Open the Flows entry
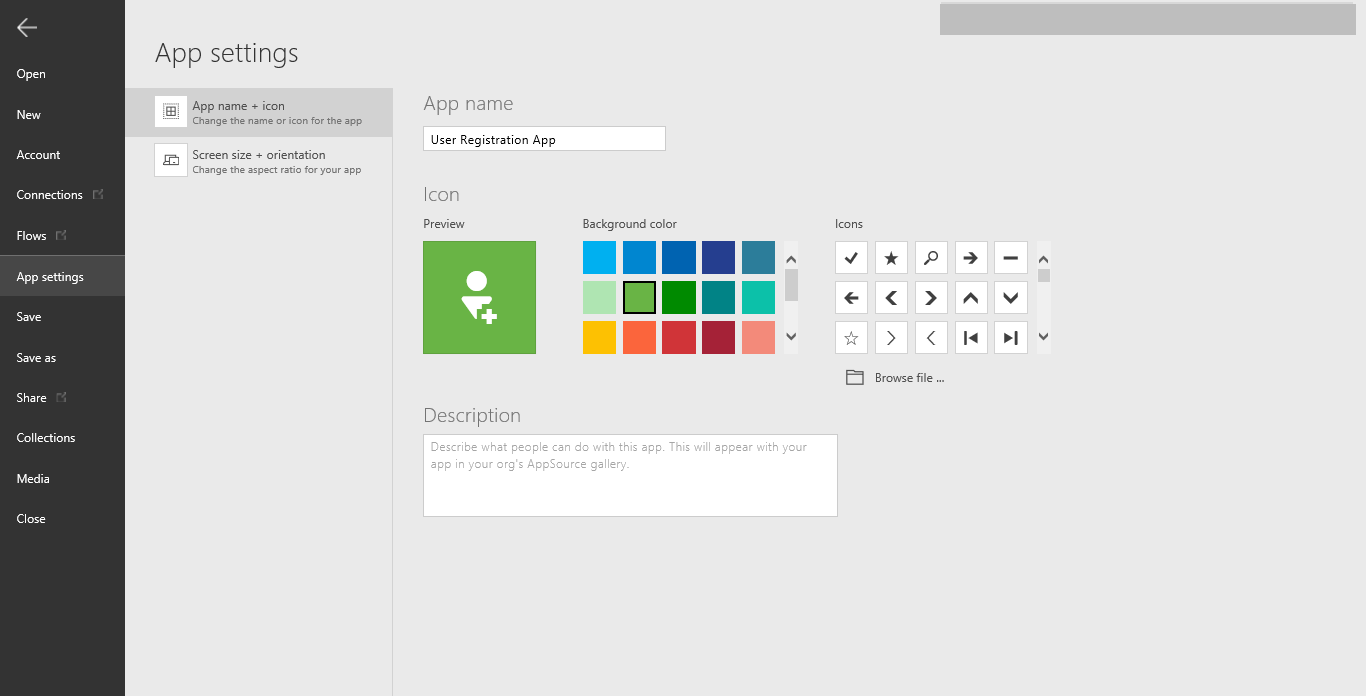The height and width of the screenshot is (696, 1366). click(62, 236)
